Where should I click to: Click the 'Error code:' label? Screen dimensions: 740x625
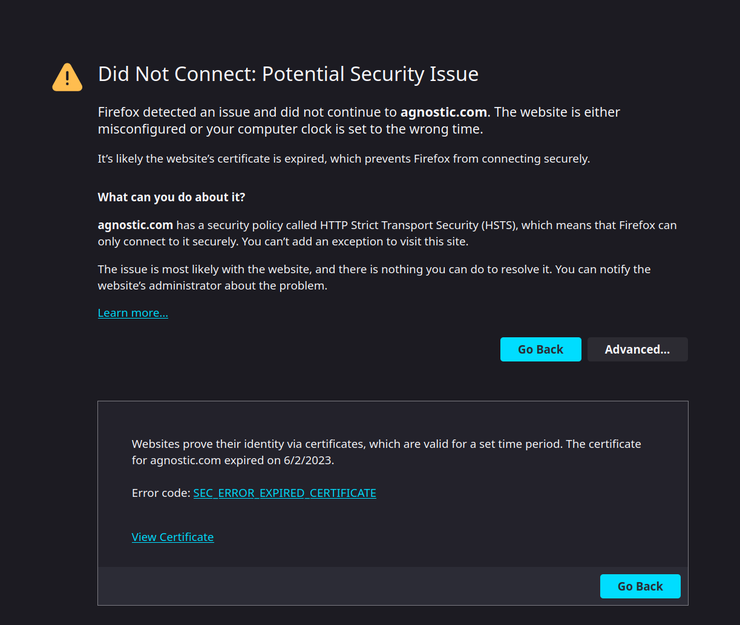161,493
